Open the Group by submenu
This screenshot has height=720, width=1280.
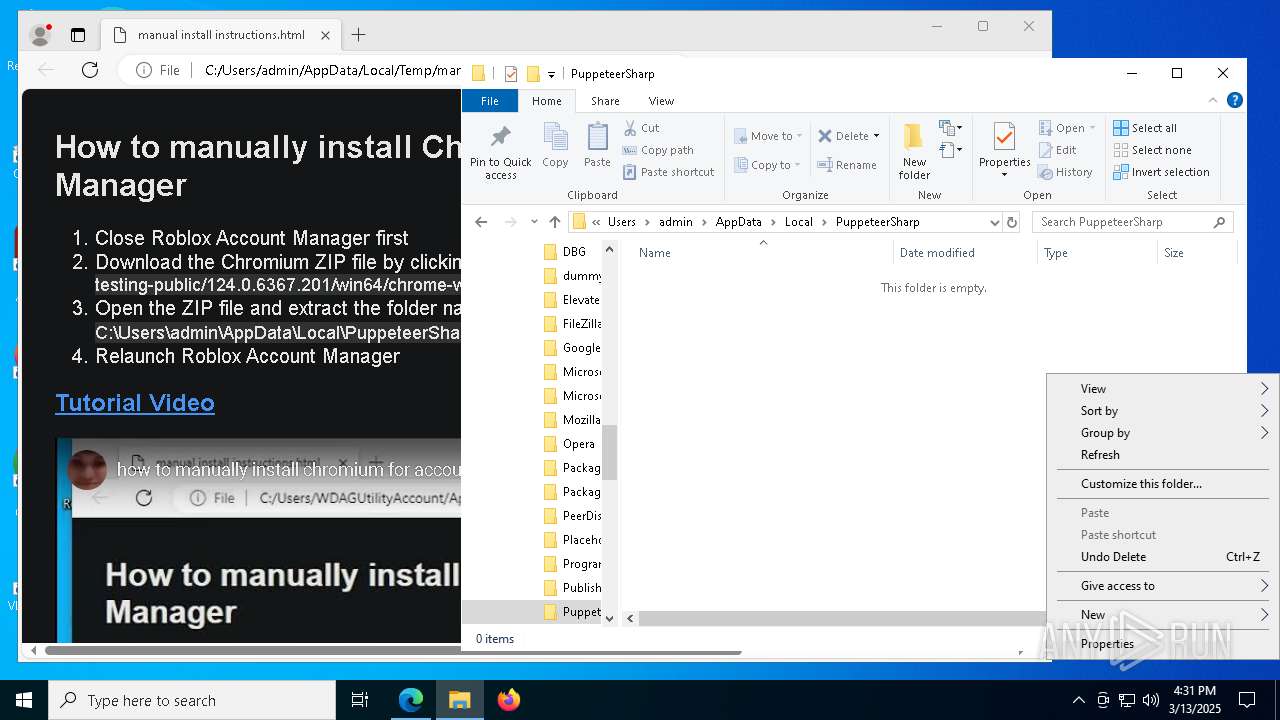point(1163,433)
